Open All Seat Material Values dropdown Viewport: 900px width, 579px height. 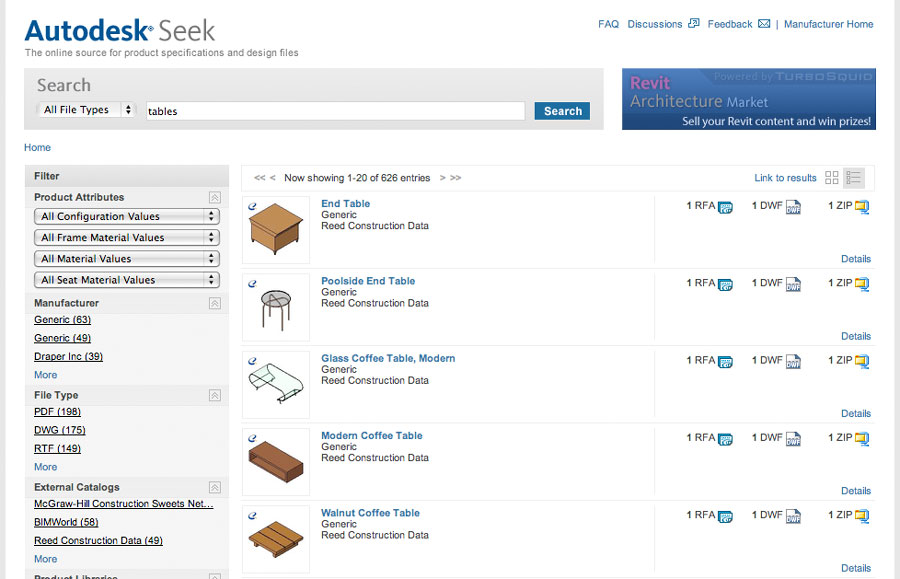(127, 280)
